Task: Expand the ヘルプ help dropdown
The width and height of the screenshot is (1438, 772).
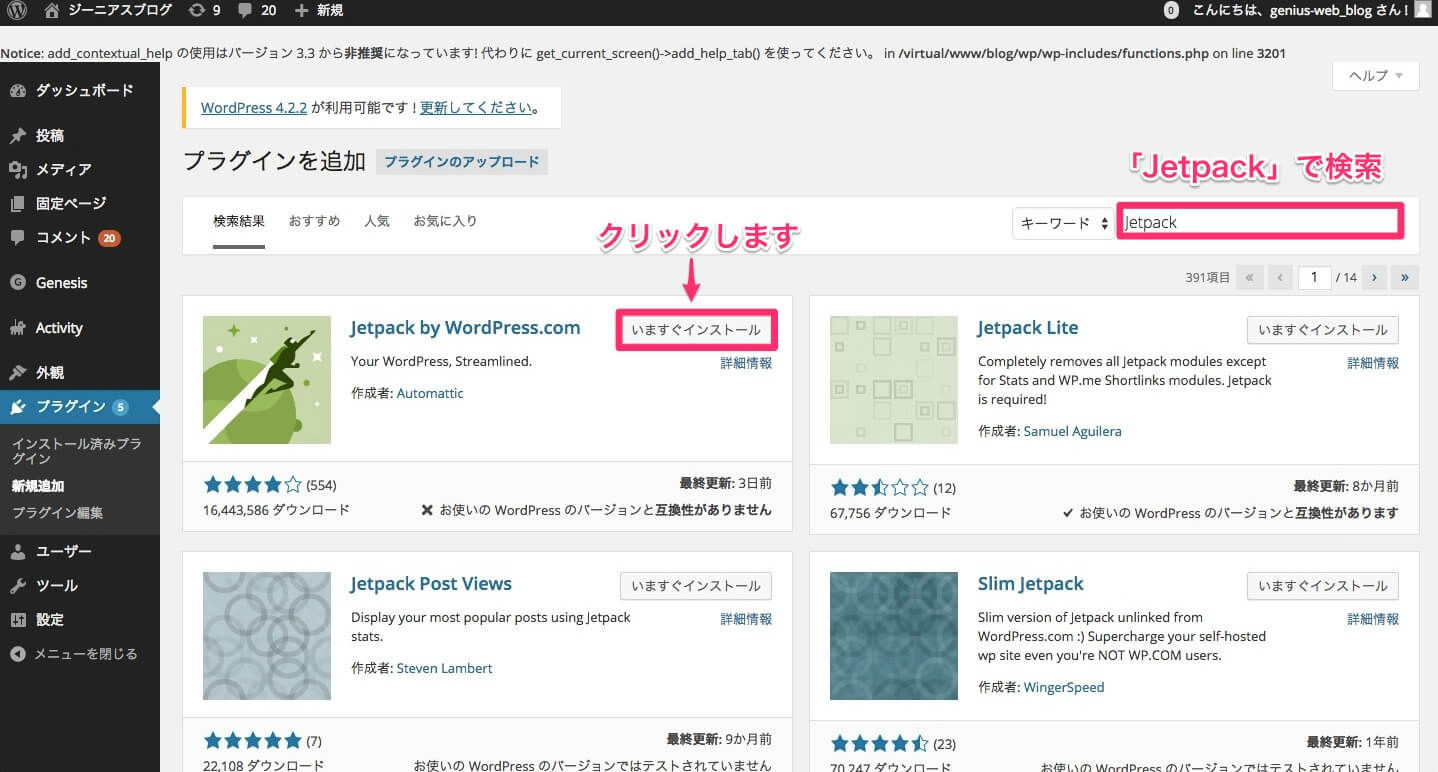Action: (x=1376, y=76)
